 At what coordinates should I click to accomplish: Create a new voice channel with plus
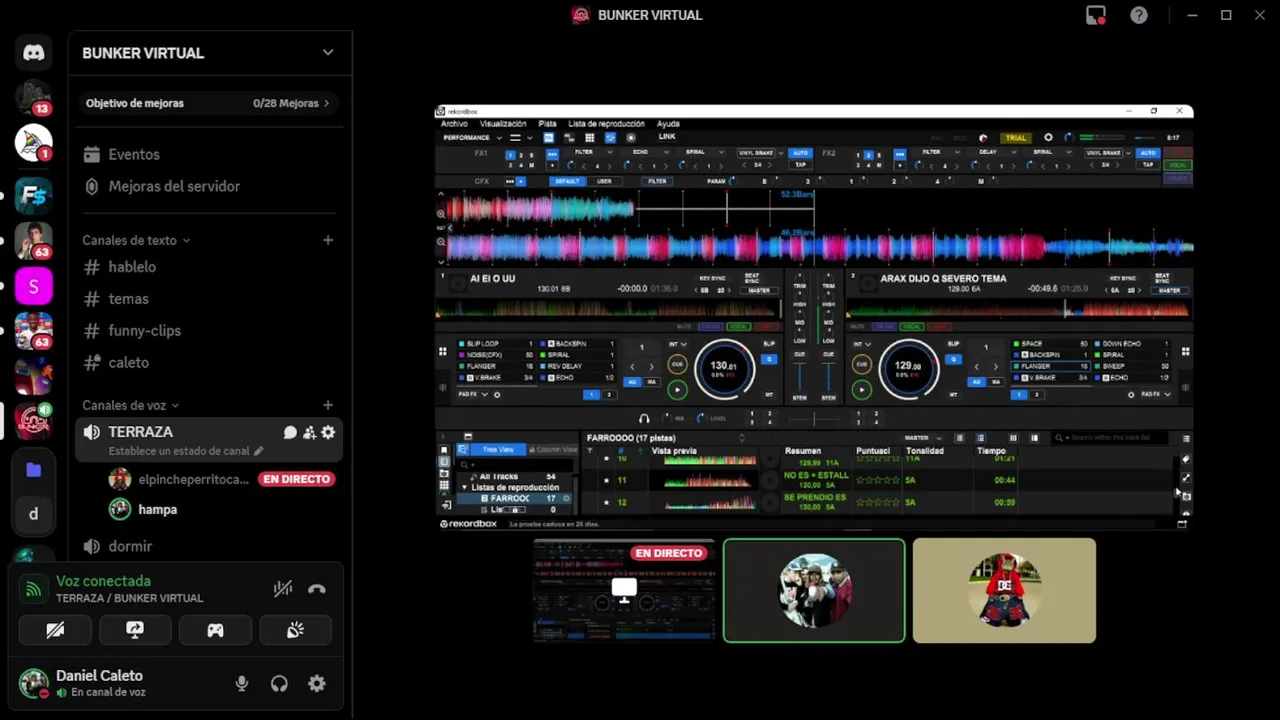(328, 405)
